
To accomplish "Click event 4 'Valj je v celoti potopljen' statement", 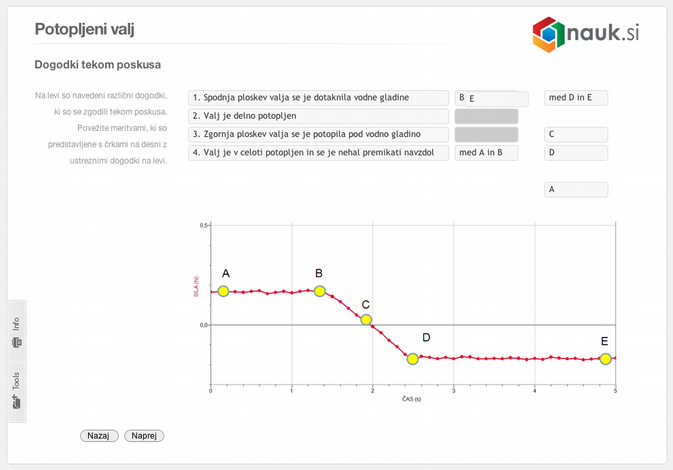I will (318, 153).
